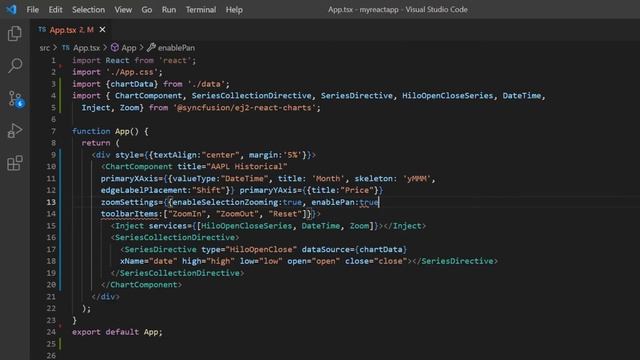Image resolution: width=640 pixels, height=360 pixels.
Task: Click the 'HiloOpenClose' type string on line 17
Action: tap(261, 249)
